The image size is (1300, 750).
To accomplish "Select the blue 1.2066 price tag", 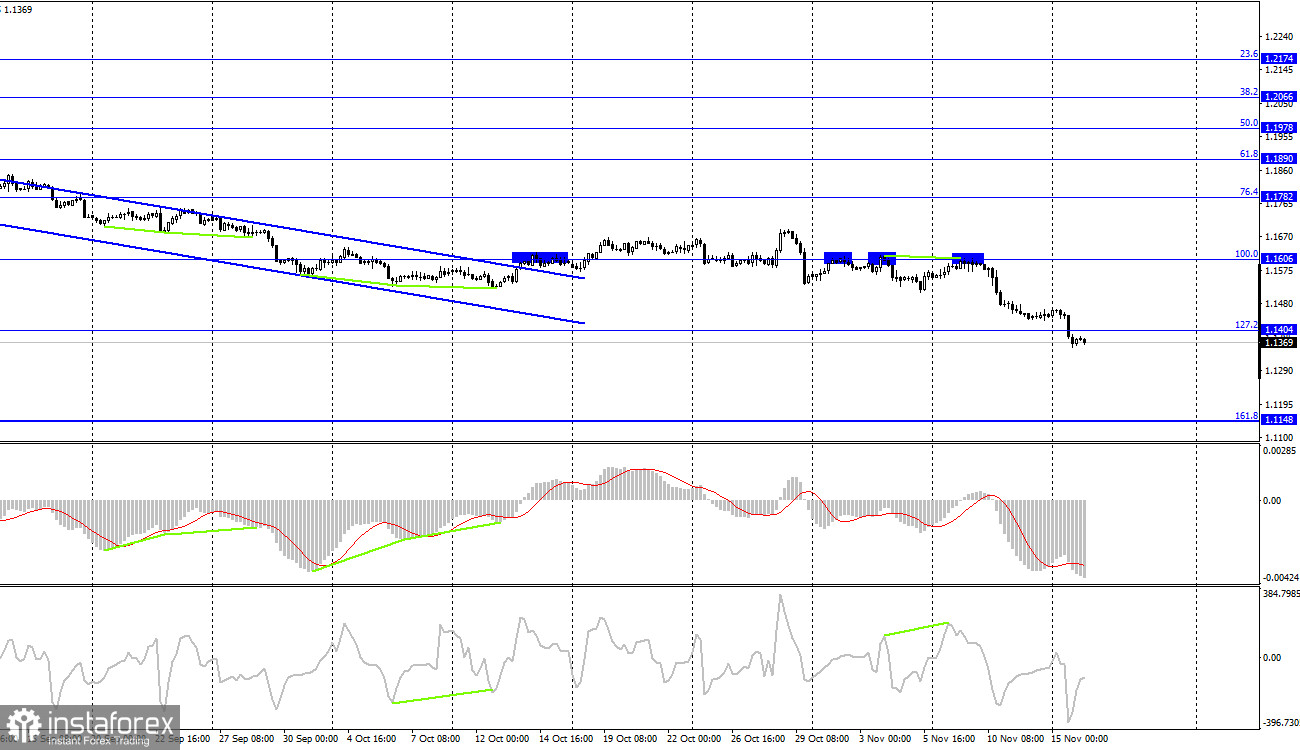I will click(1280, 97).
